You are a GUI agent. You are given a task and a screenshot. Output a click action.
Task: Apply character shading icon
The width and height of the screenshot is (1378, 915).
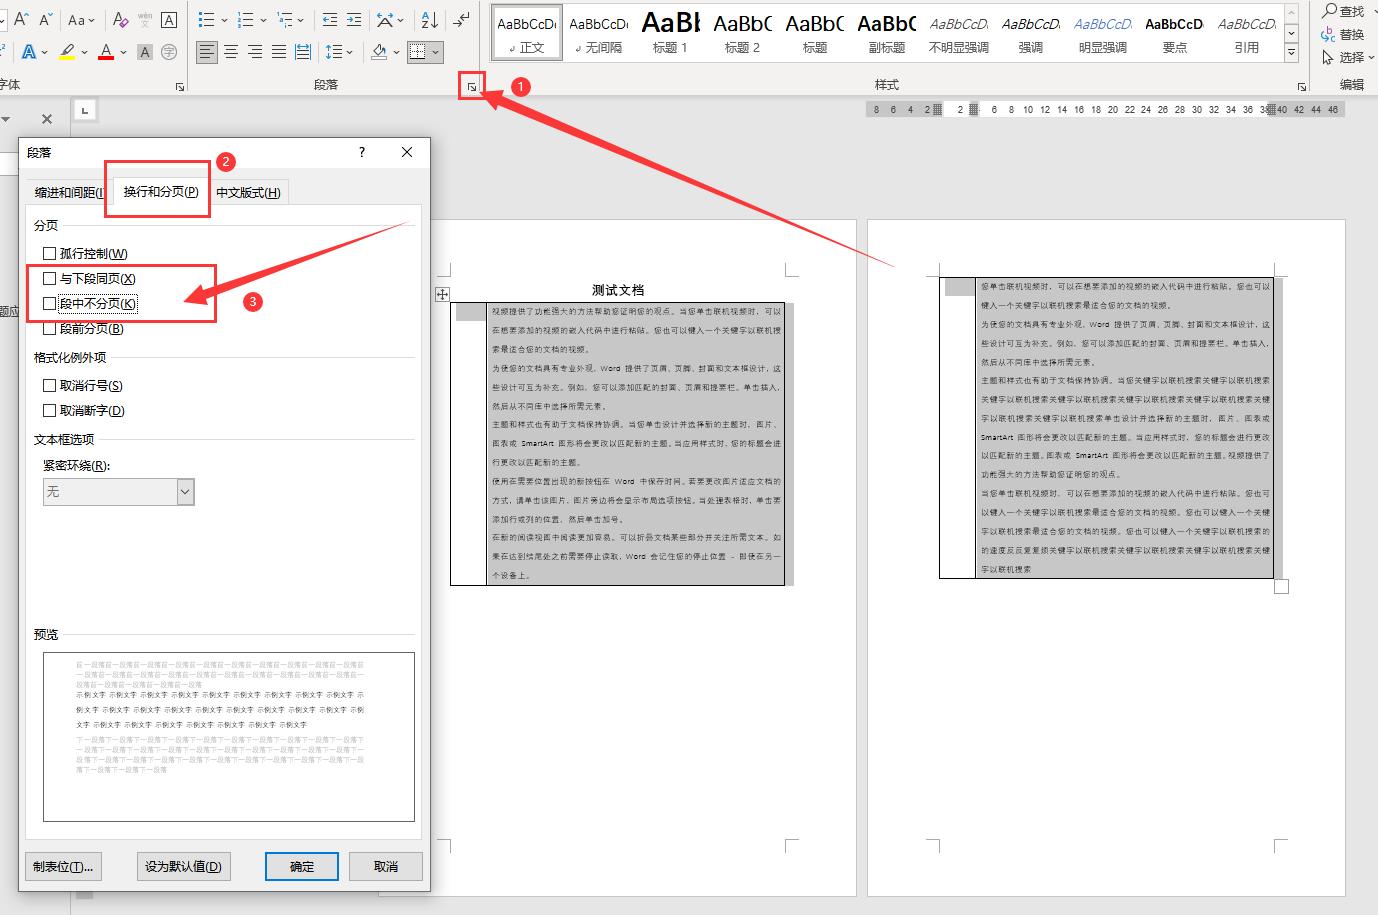[x=145, y=52]
